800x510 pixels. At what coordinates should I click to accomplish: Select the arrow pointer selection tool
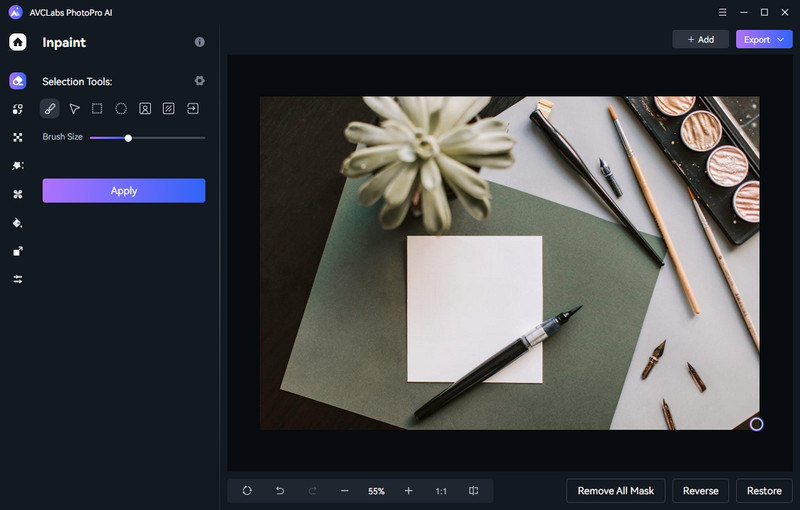[74, 109]
